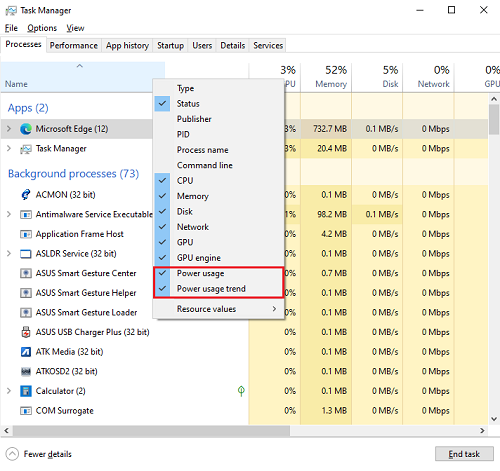Click the vertical scrollbar down arrow
500x471 pixels.
494,419
